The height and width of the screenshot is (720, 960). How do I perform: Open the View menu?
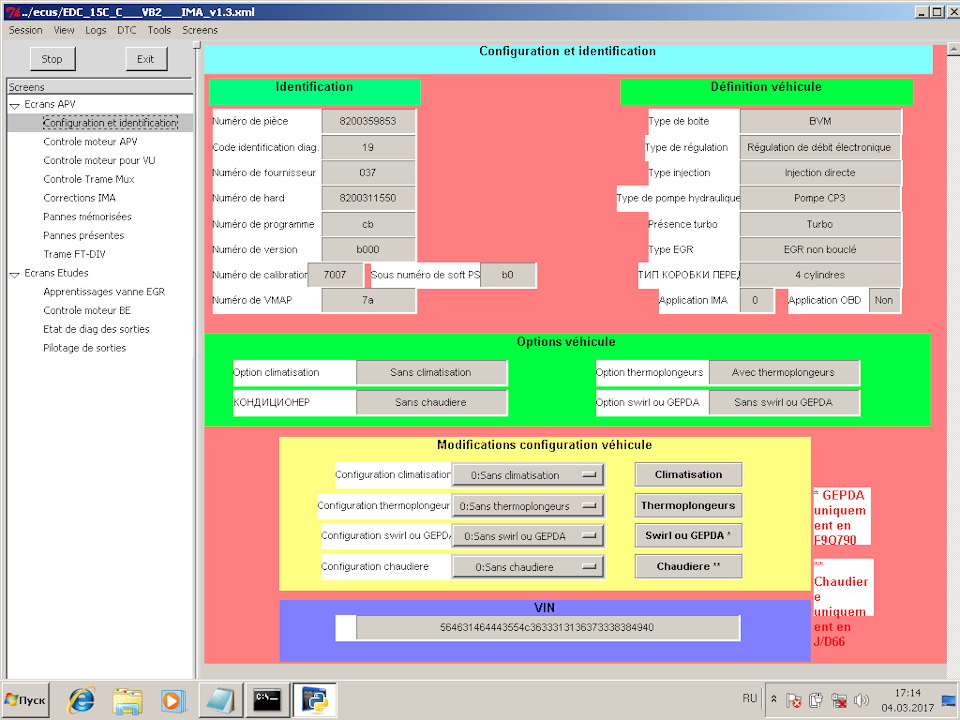coord(64,30)
